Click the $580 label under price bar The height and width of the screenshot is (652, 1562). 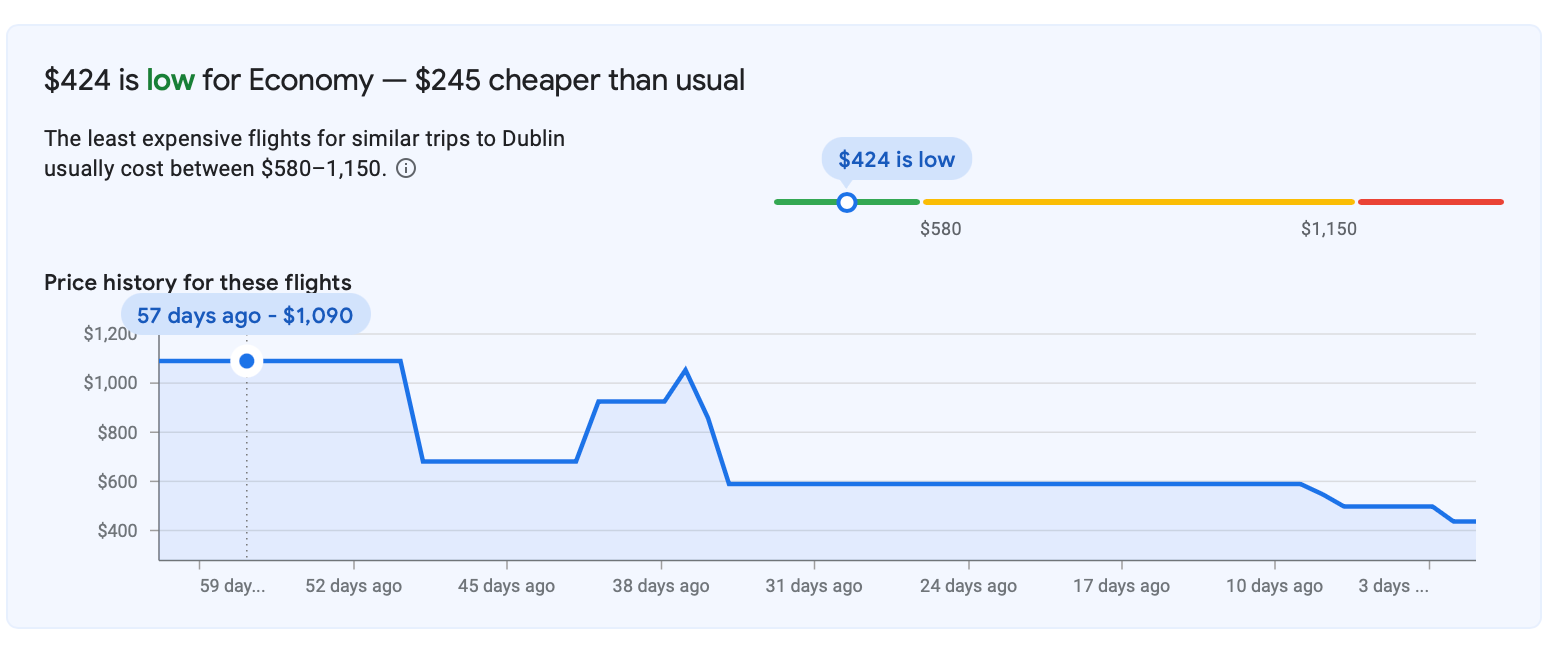[941, 230]
